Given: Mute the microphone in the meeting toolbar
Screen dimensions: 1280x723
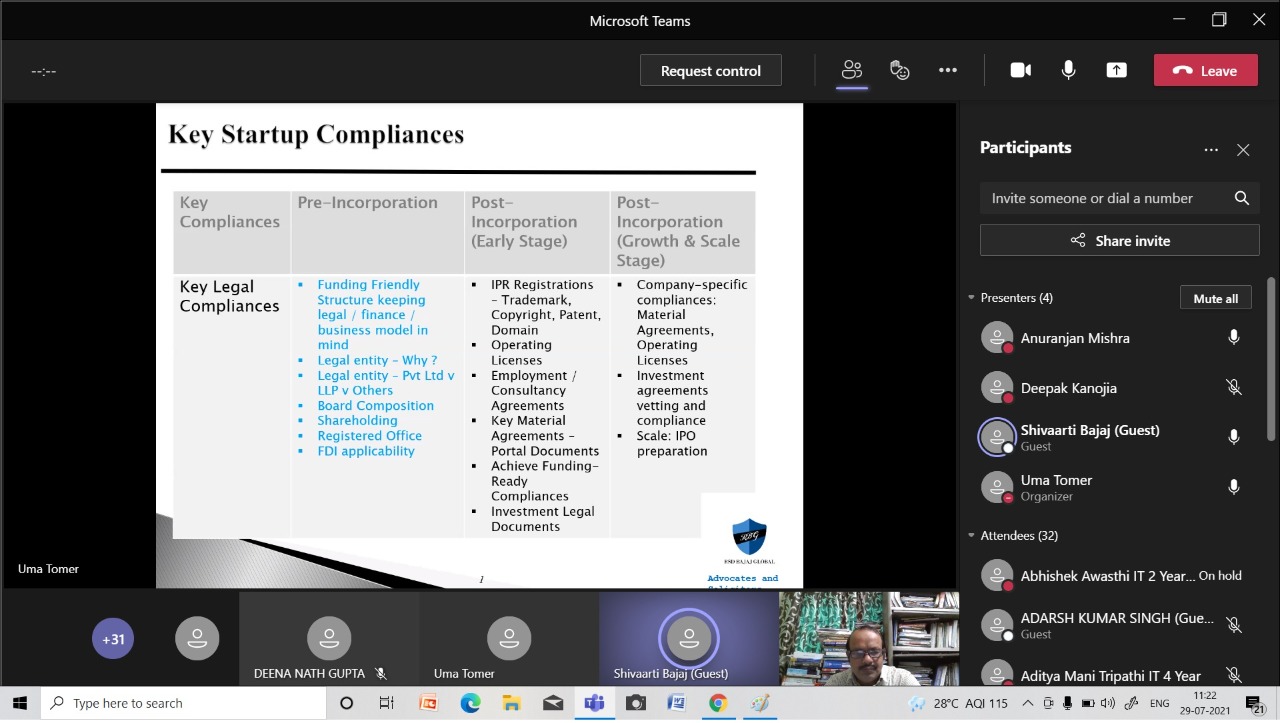Looking at the screenshot, I should click(1068, 70).
